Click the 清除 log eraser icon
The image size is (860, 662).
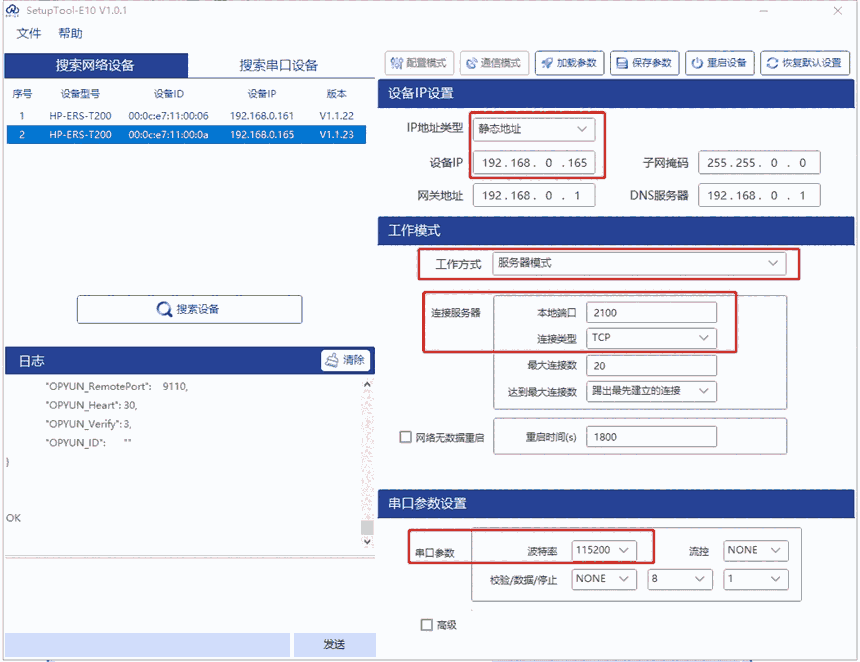coord(333,360)
